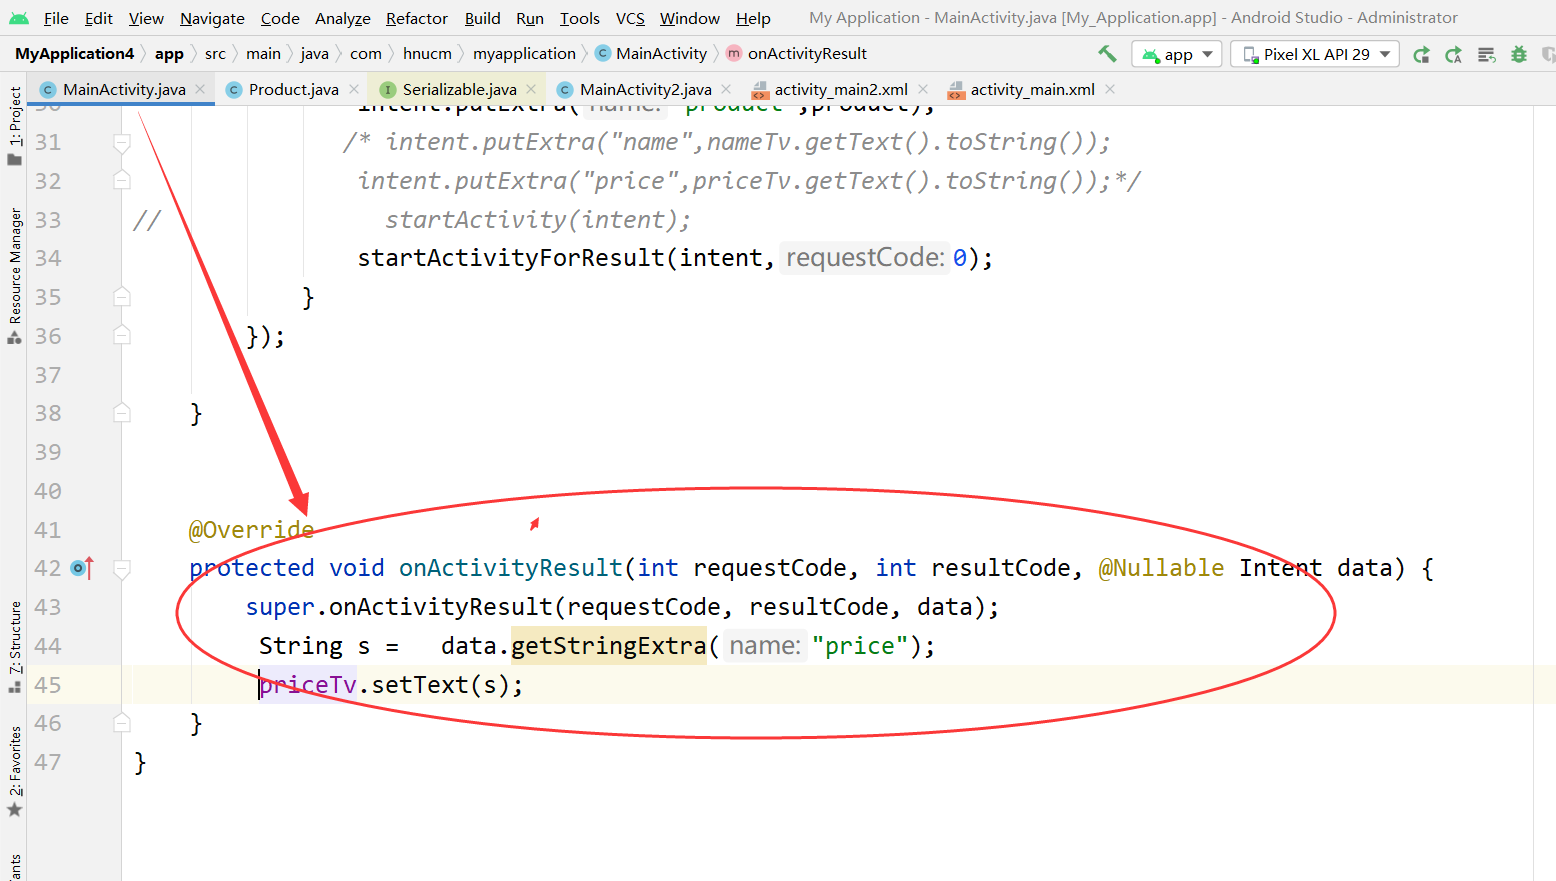Click the overriding method gutter icon on line 42
The image size is (1556, 881).
click(82, 567)
